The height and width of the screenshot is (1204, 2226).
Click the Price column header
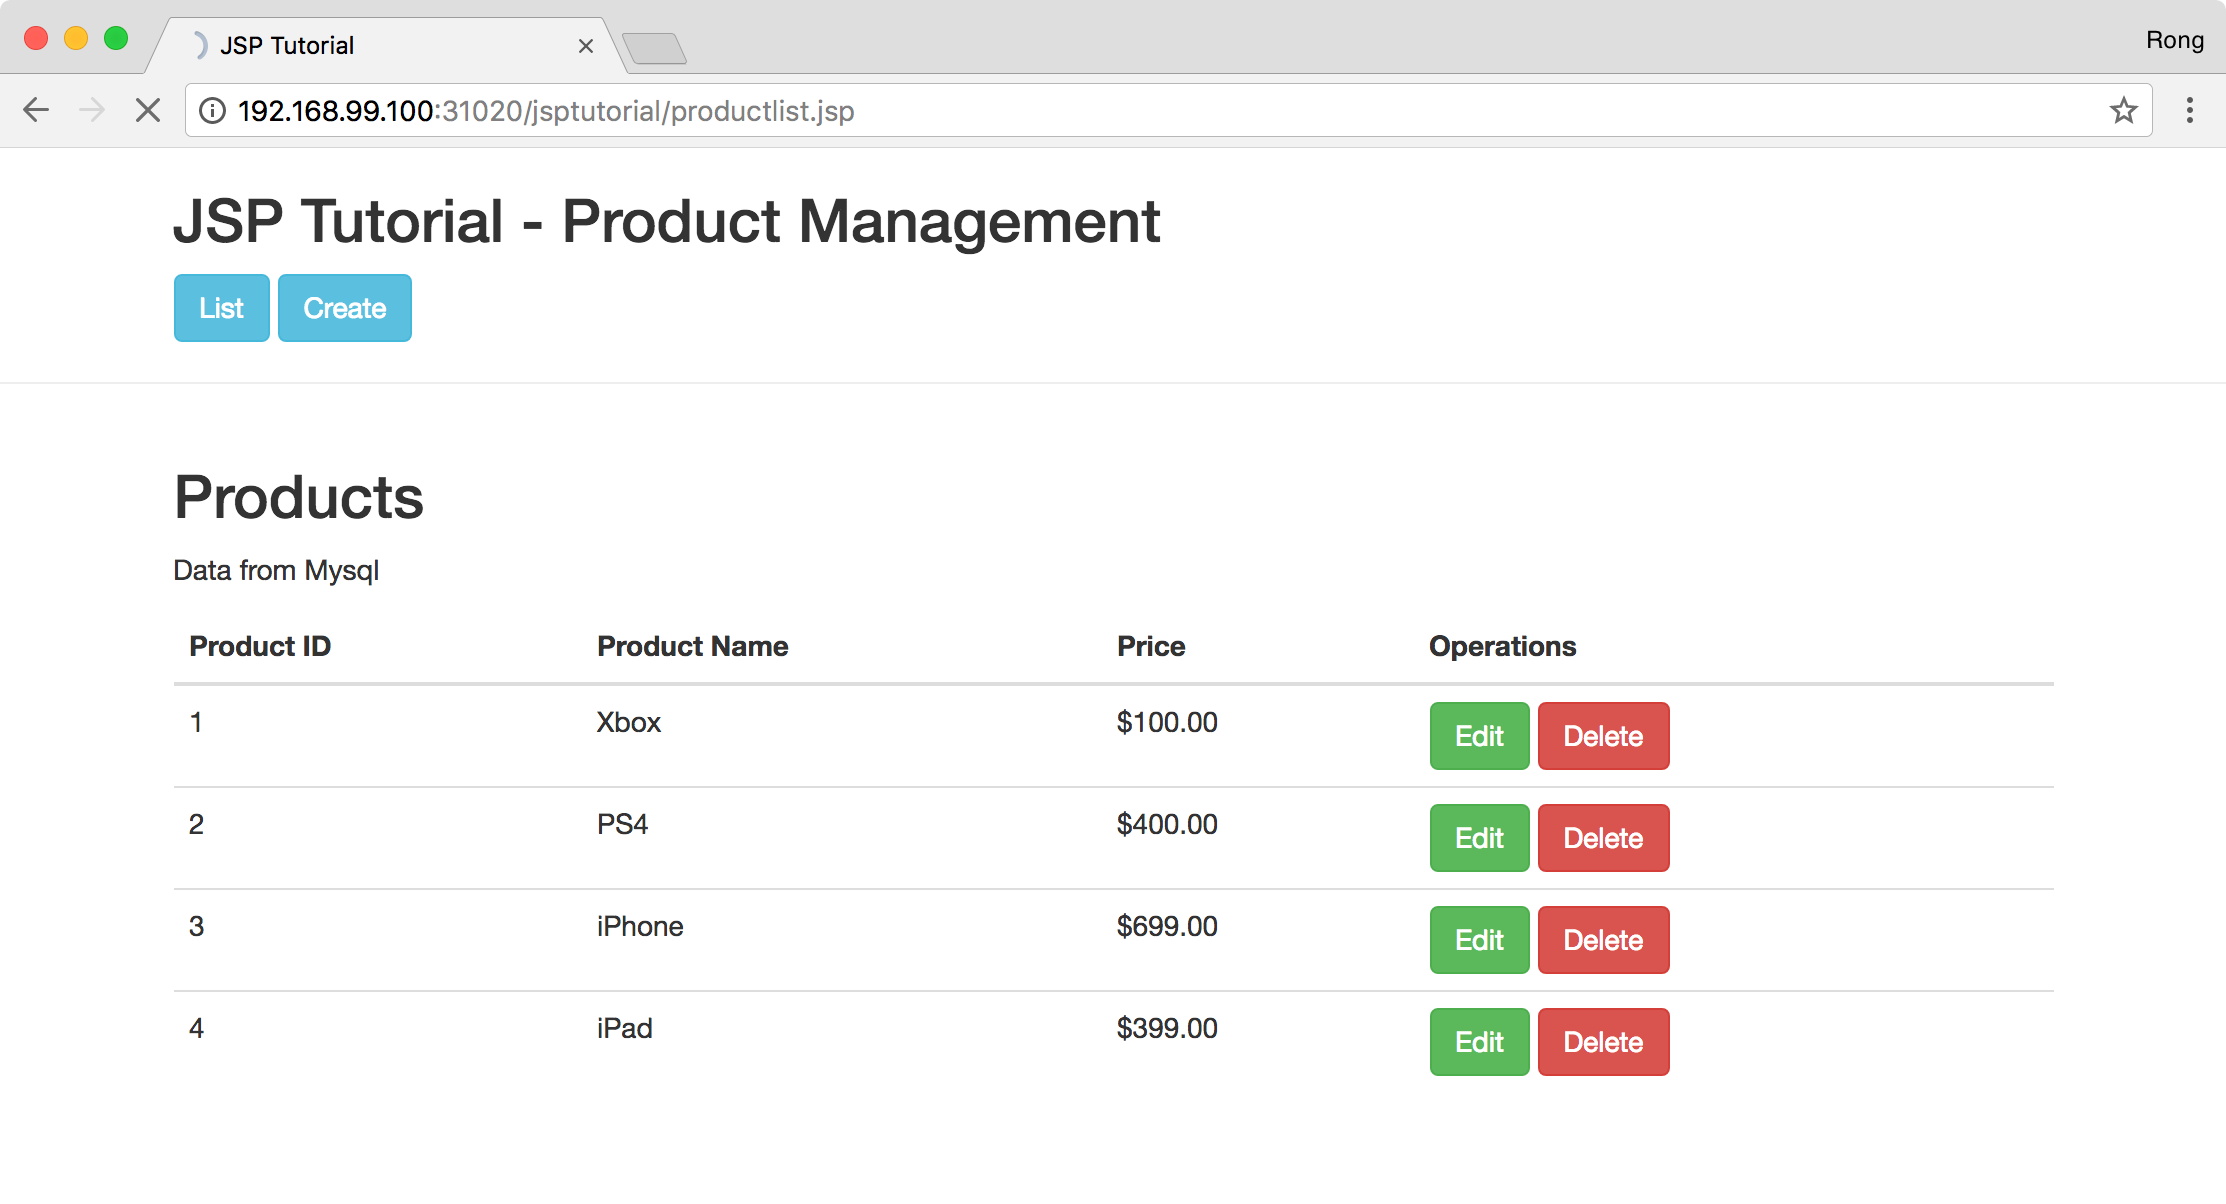1151,646
